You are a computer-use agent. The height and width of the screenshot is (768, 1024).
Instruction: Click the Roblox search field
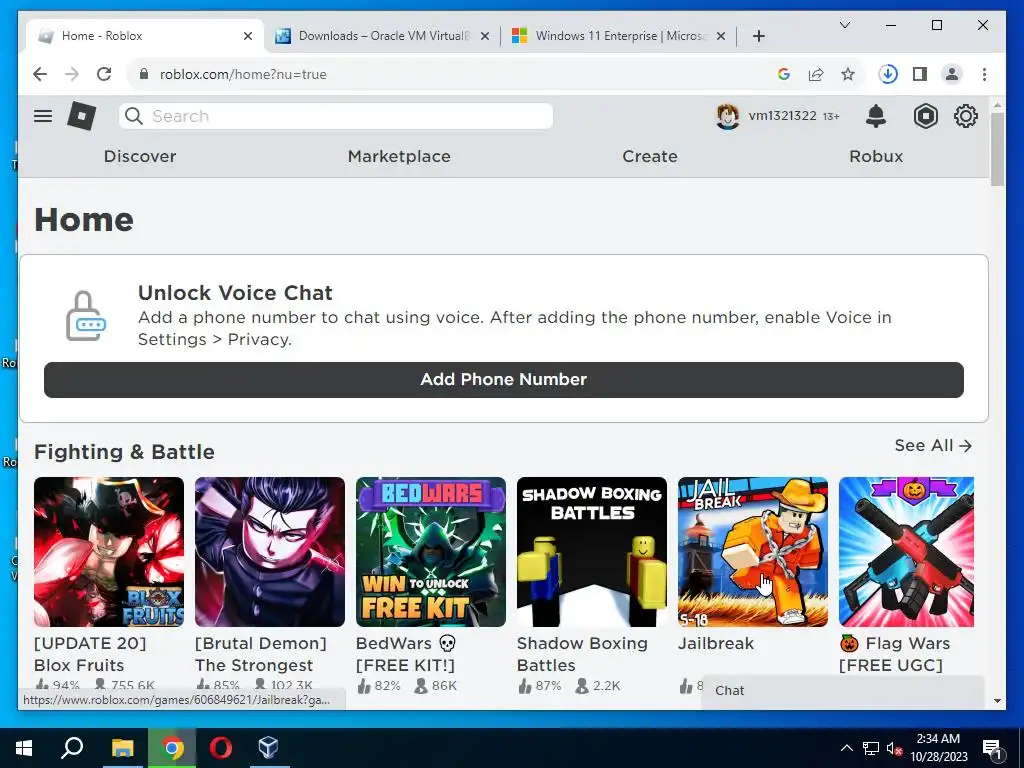pos(336,116)
